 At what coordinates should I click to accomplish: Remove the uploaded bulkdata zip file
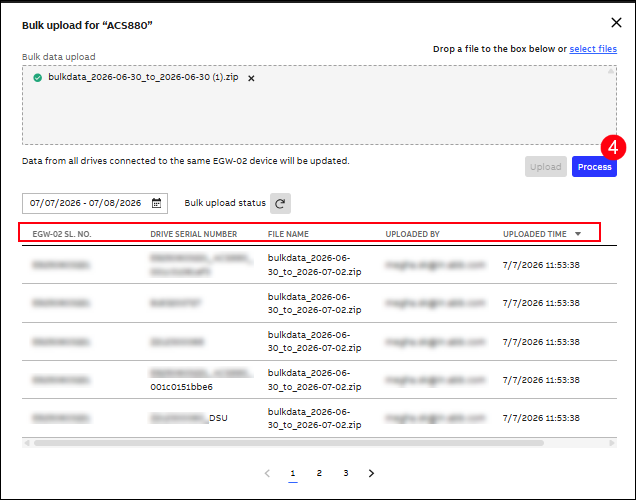pyautogui.click(x=251, y=78)
